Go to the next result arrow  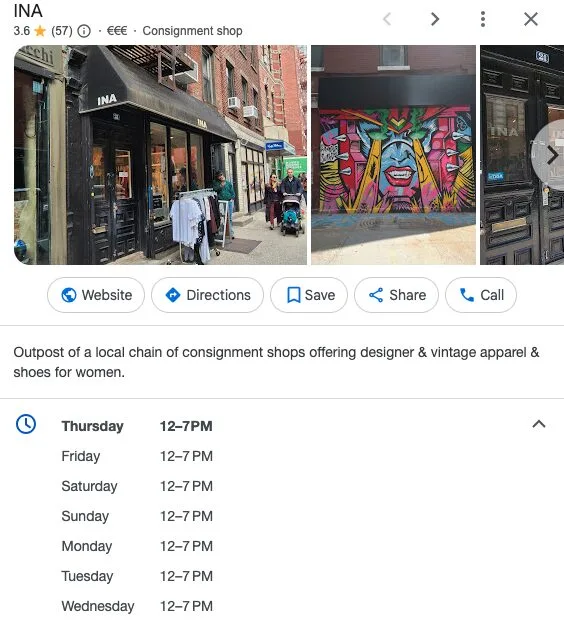tap(435, 19)
